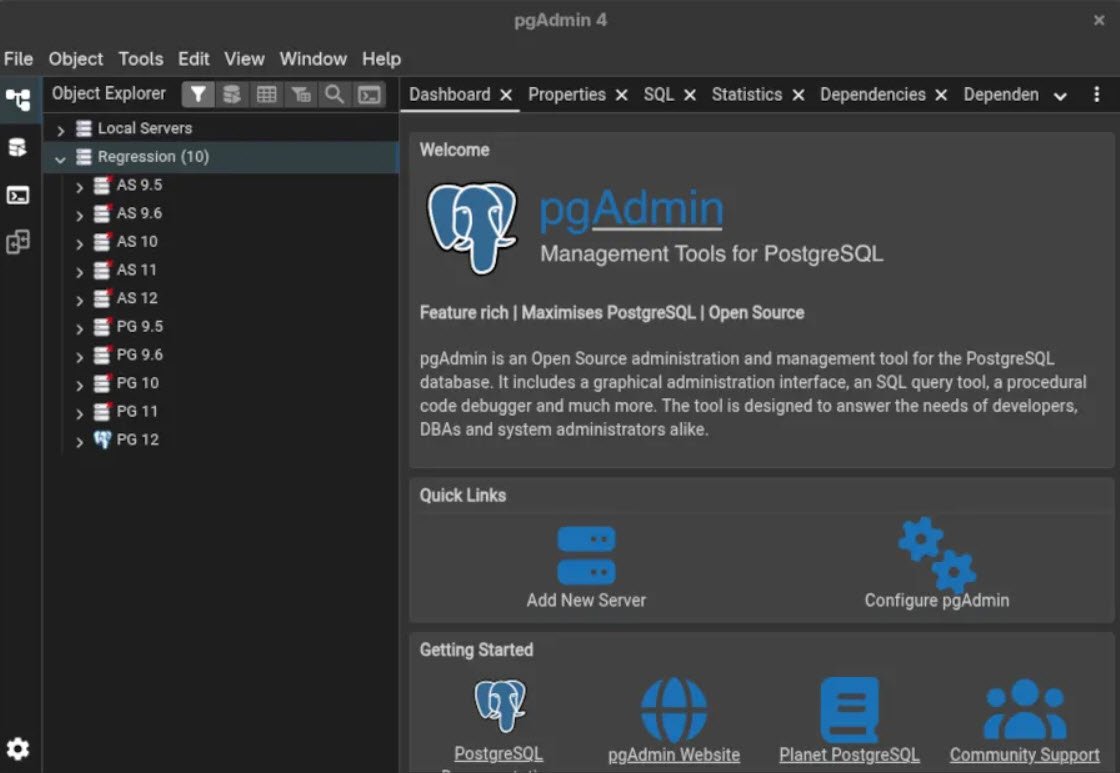1120x773 pixels.
Task: Expand the PG 12 server node
Action: [79, 440]
